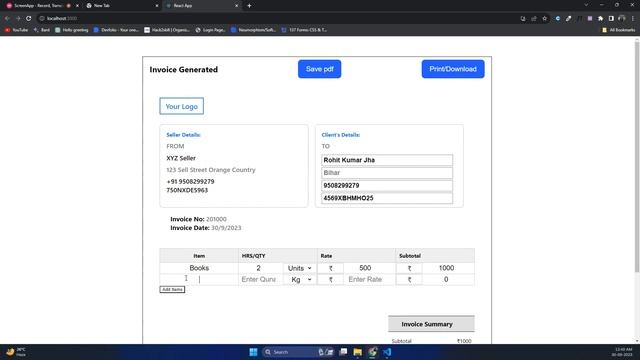
Task: Click the quantity field showing 2
Action: pos(258,268)
